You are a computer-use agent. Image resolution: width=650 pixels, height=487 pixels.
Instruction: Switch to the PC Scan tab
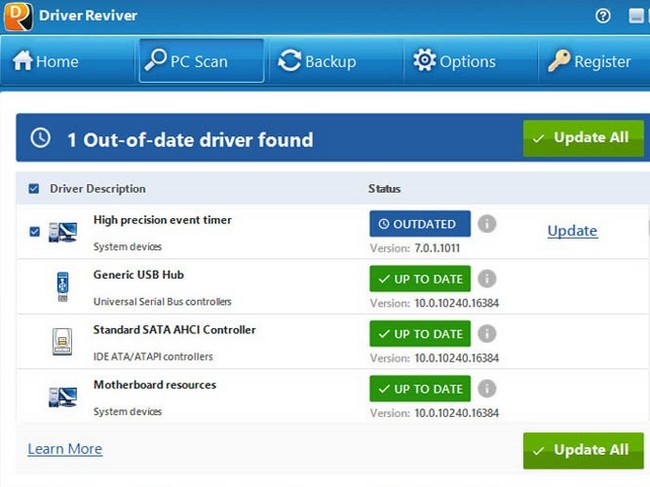201,61
